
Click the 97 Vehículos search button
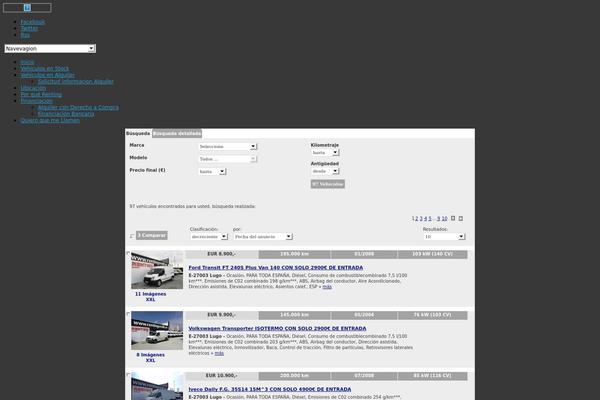click(328, 184)
